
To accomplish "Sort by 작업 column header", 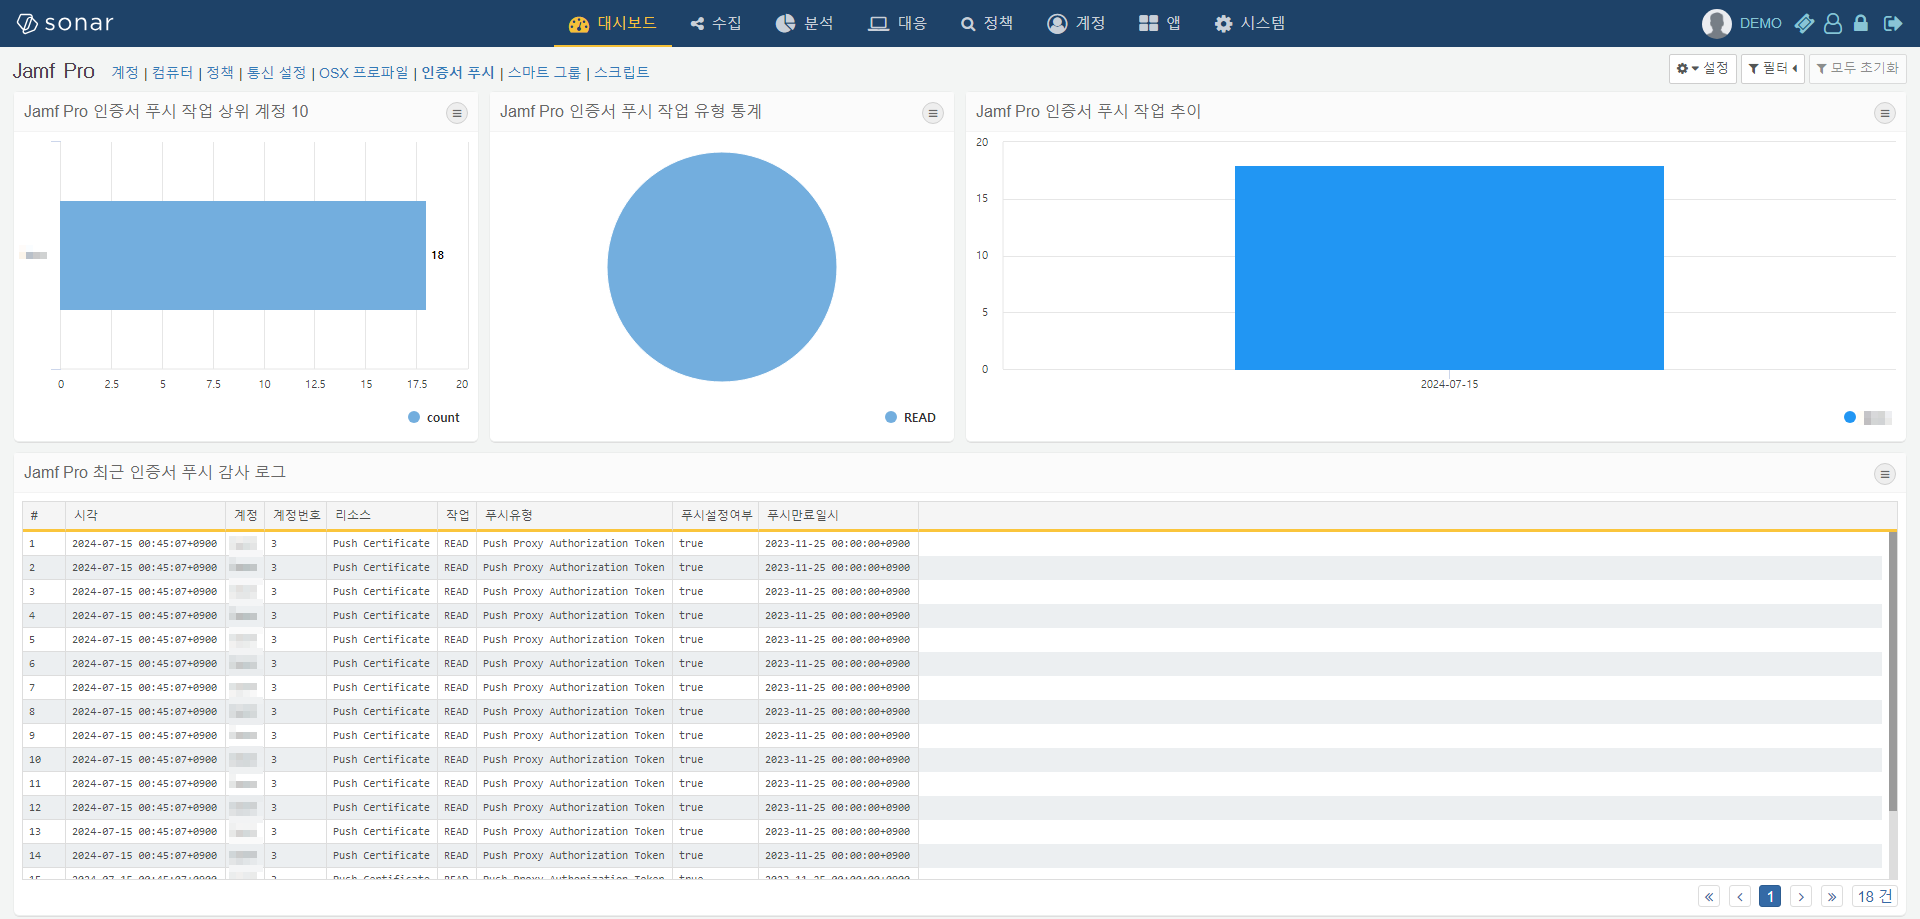I will [x=457, y=515].
